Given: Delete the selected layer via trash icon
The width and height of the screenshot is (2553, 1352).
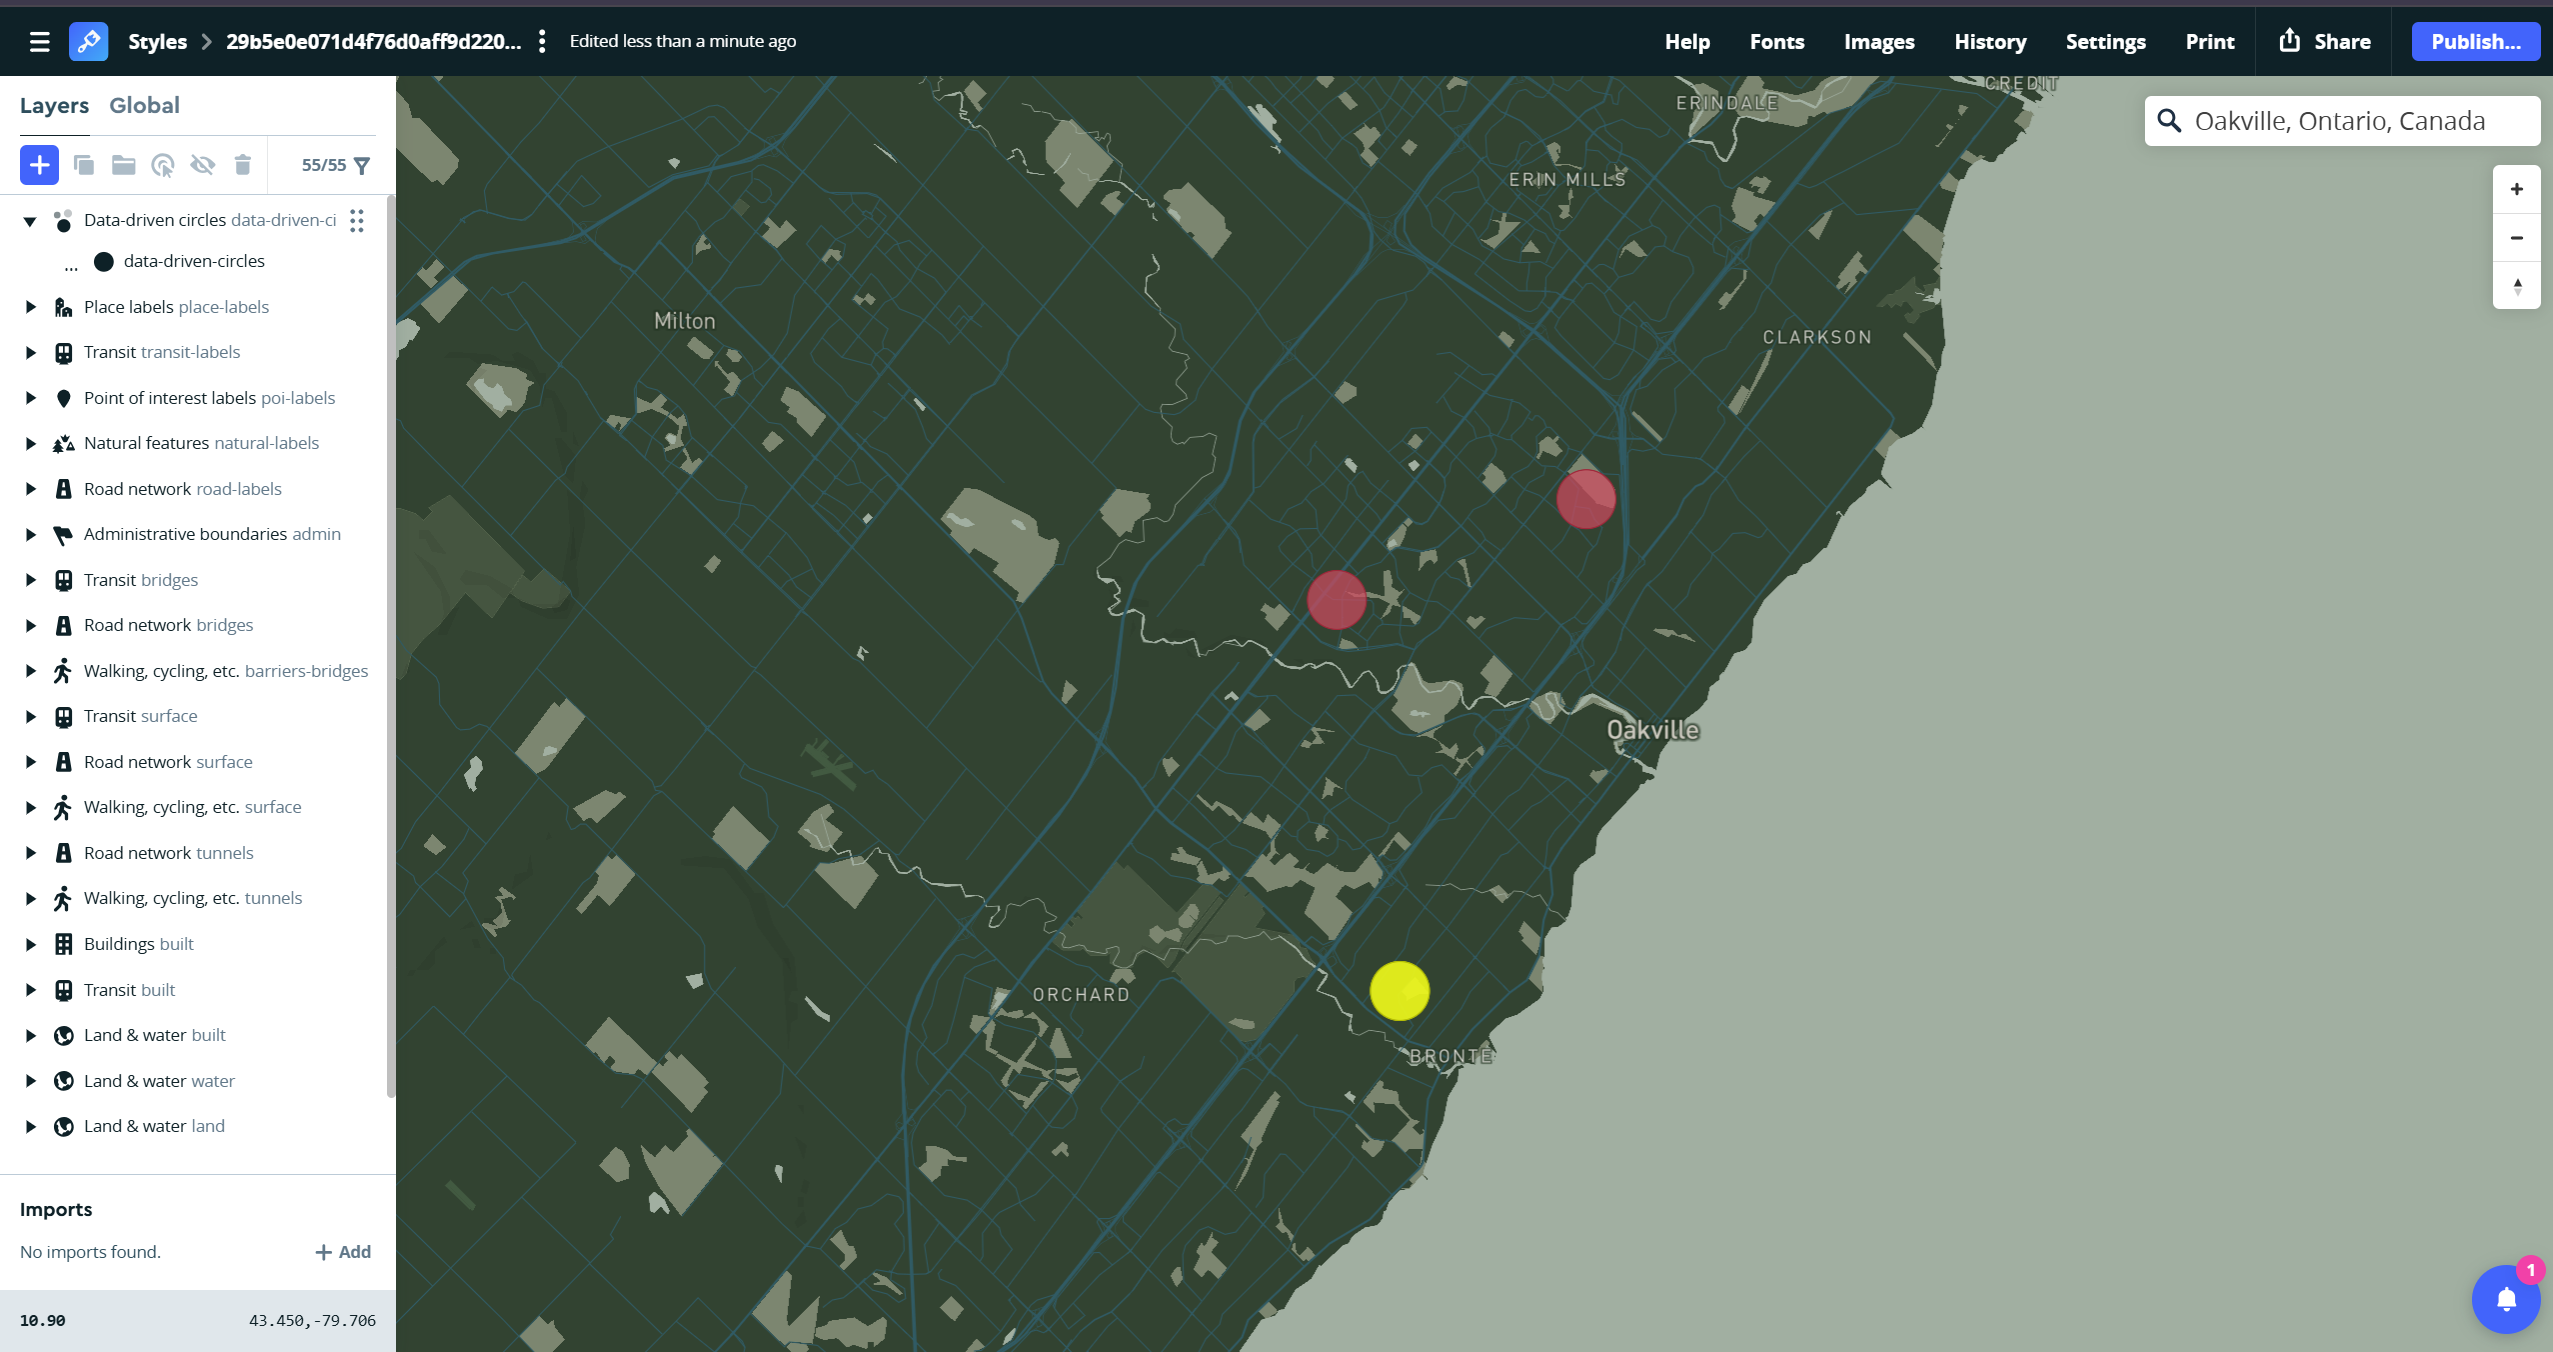Looking at the screenshot, I should tap(242, 164).
